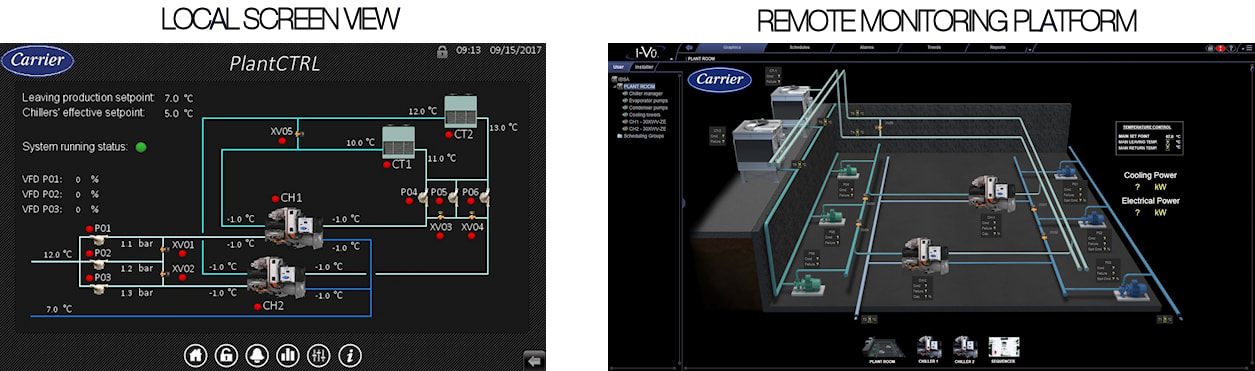Open the Schedules tab in remote platform
Screen dimensions: 1255x371
point(799,47)
